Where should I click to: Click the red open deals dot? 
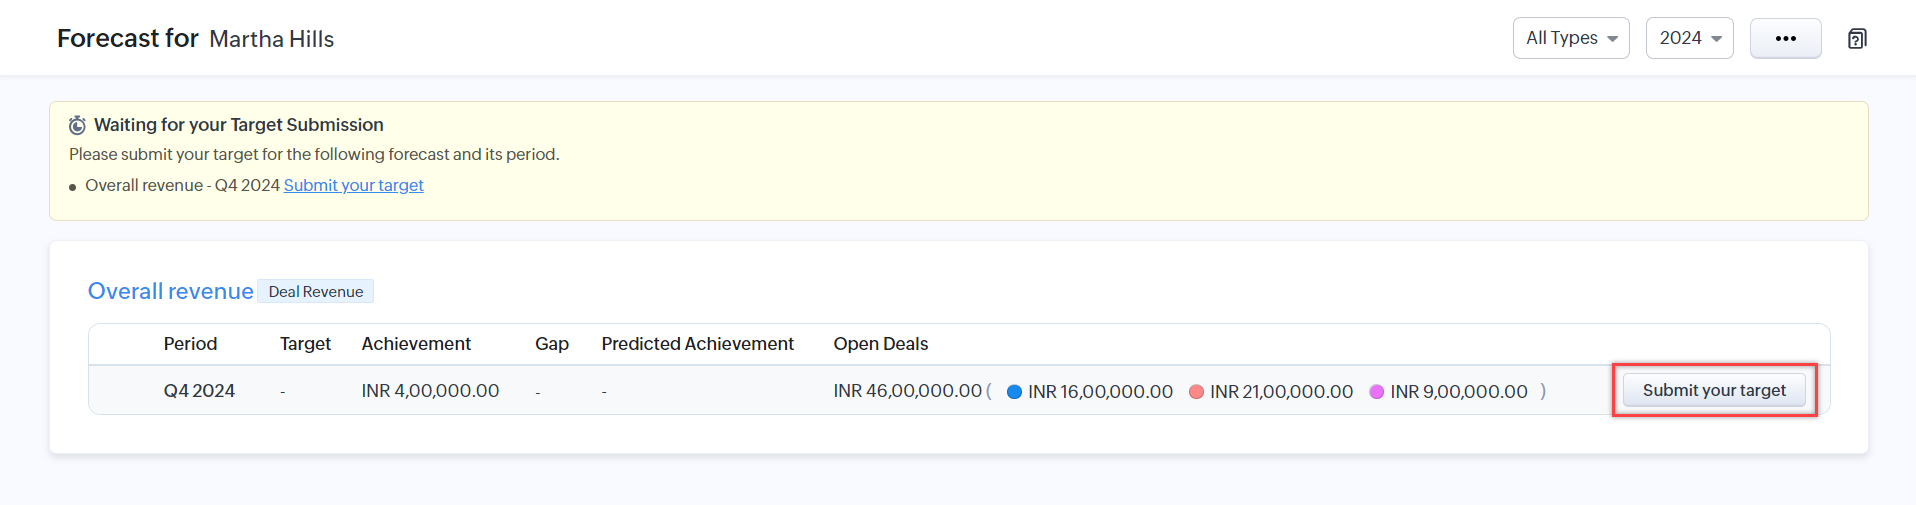click(1196, 392)
